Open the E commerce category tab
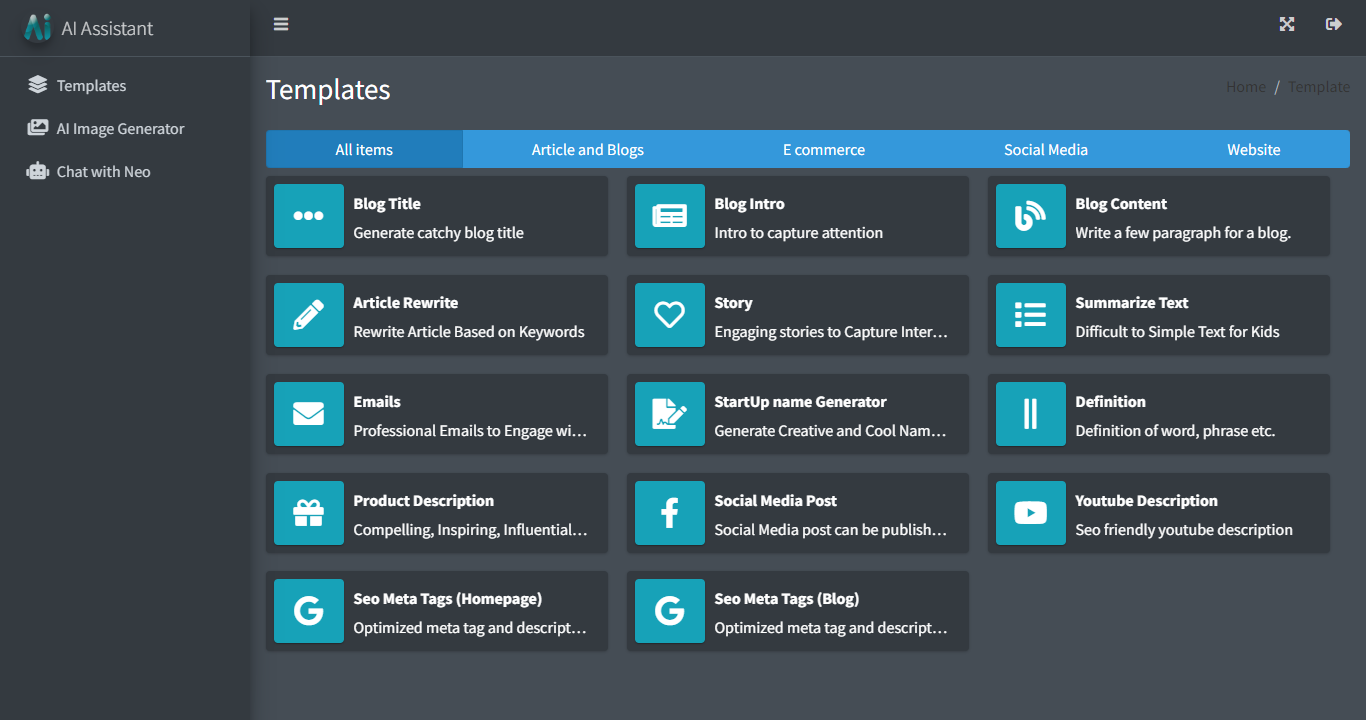Screen dimensions: 1366x720 pyautogui.click(x=823, y=149)
